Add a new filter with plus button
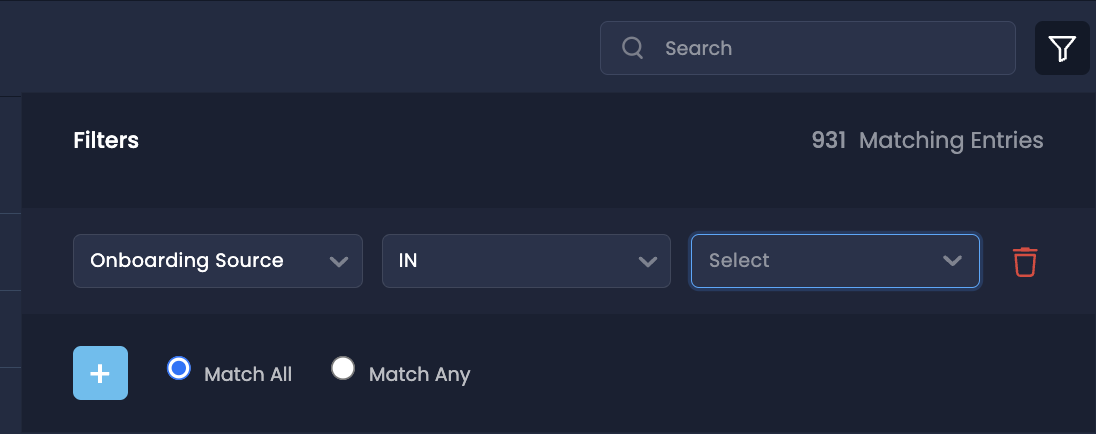 coord(101,373)
